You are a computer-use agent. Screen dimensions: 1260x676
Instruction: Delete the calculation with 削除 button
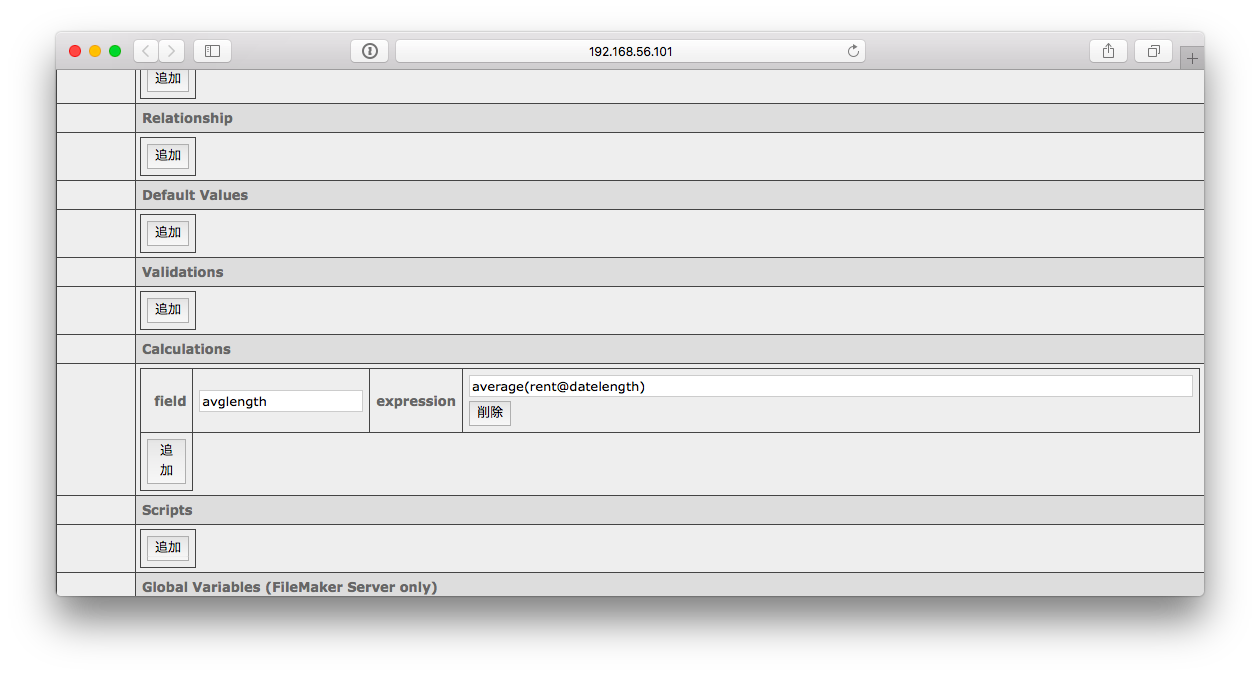(490, 413)
